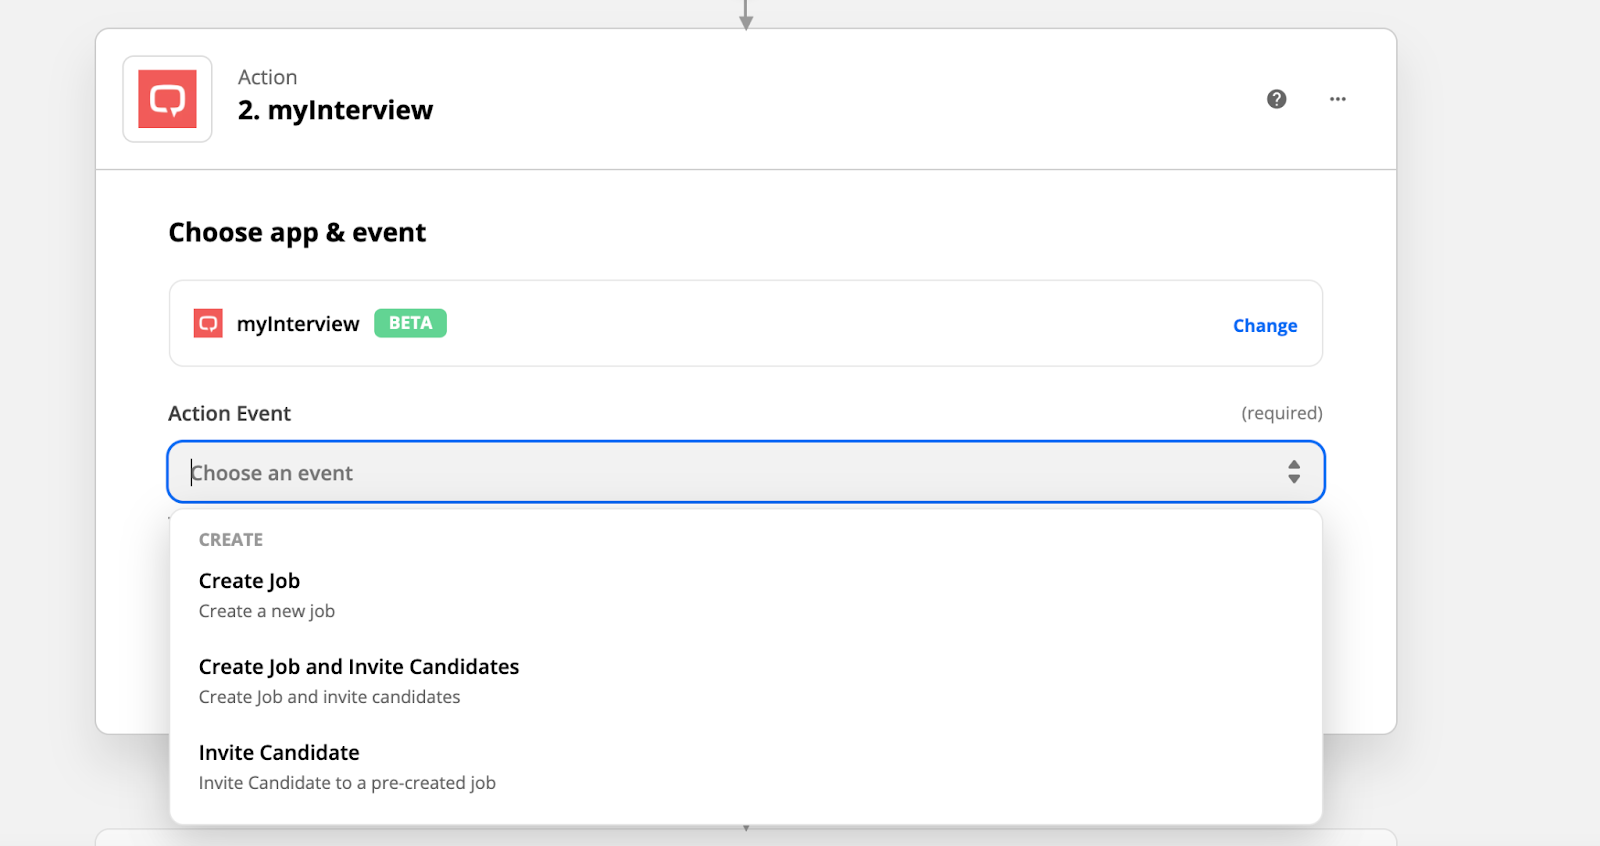The image size is (1600, 846).
Task: Open the three-dot more options menu
Action: click(1337, 99)
